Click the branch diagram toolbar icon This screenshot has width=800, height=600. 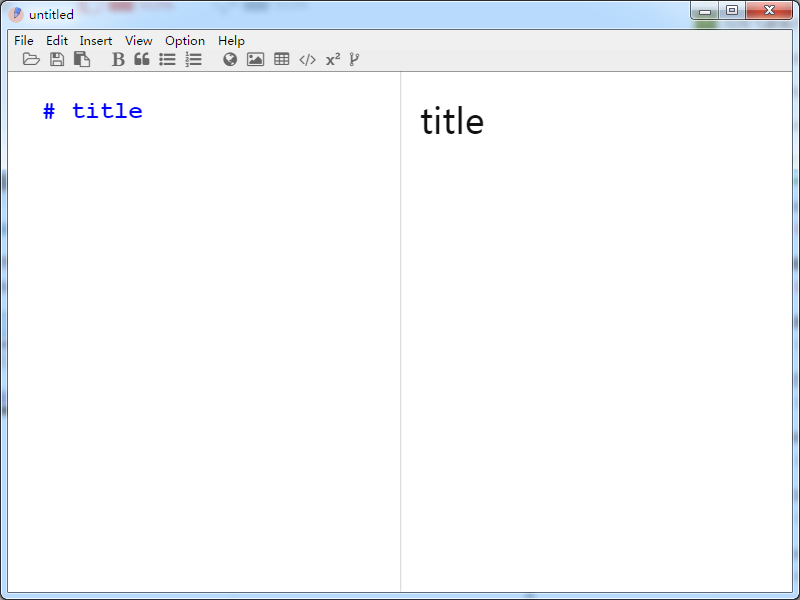point(354,60)
